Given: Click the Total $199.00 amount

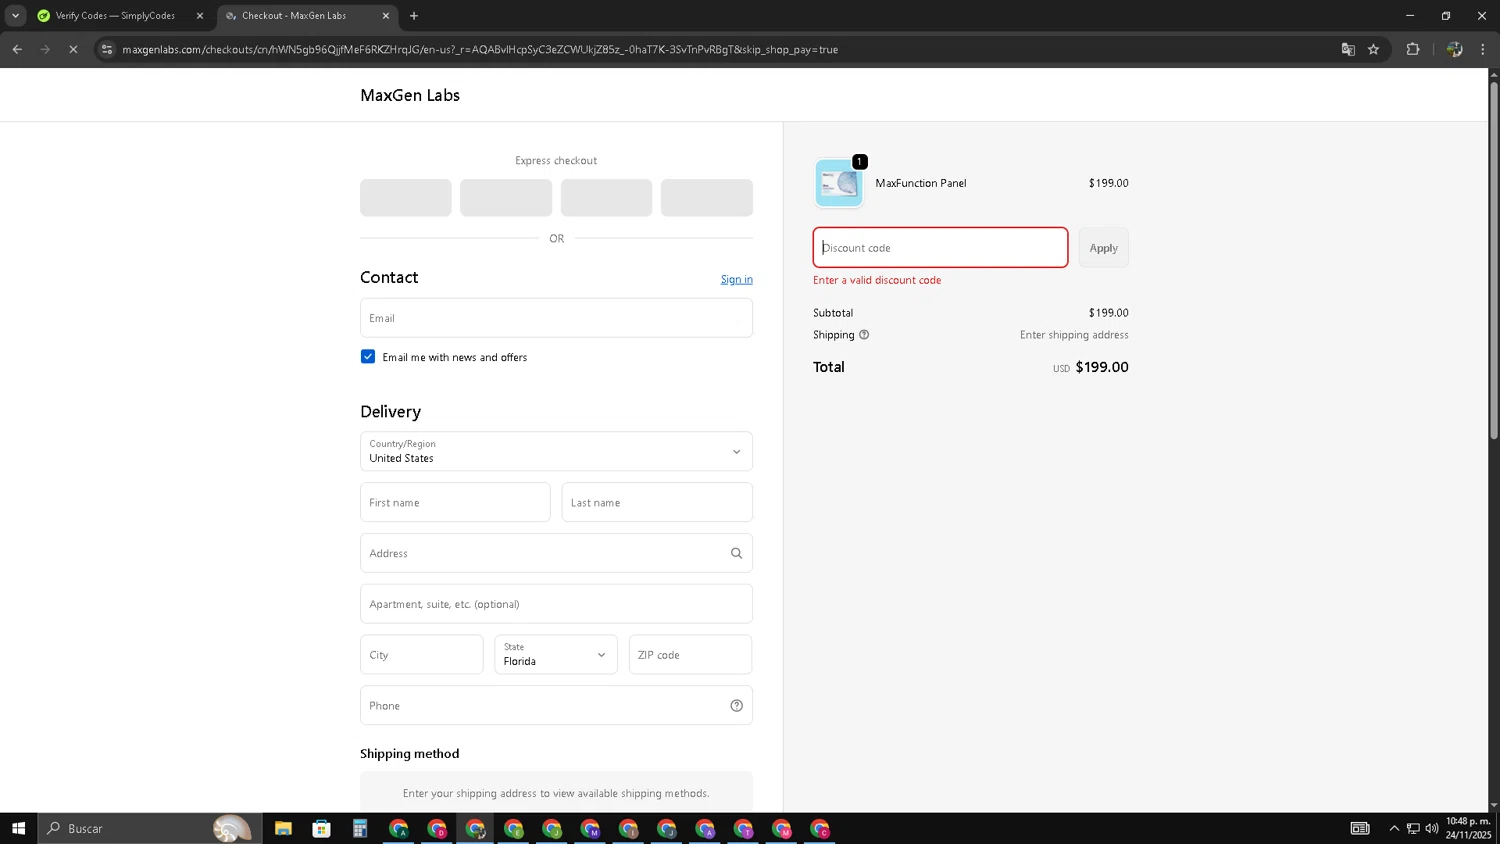Looking at the screenshot, I should (1102, 367).
